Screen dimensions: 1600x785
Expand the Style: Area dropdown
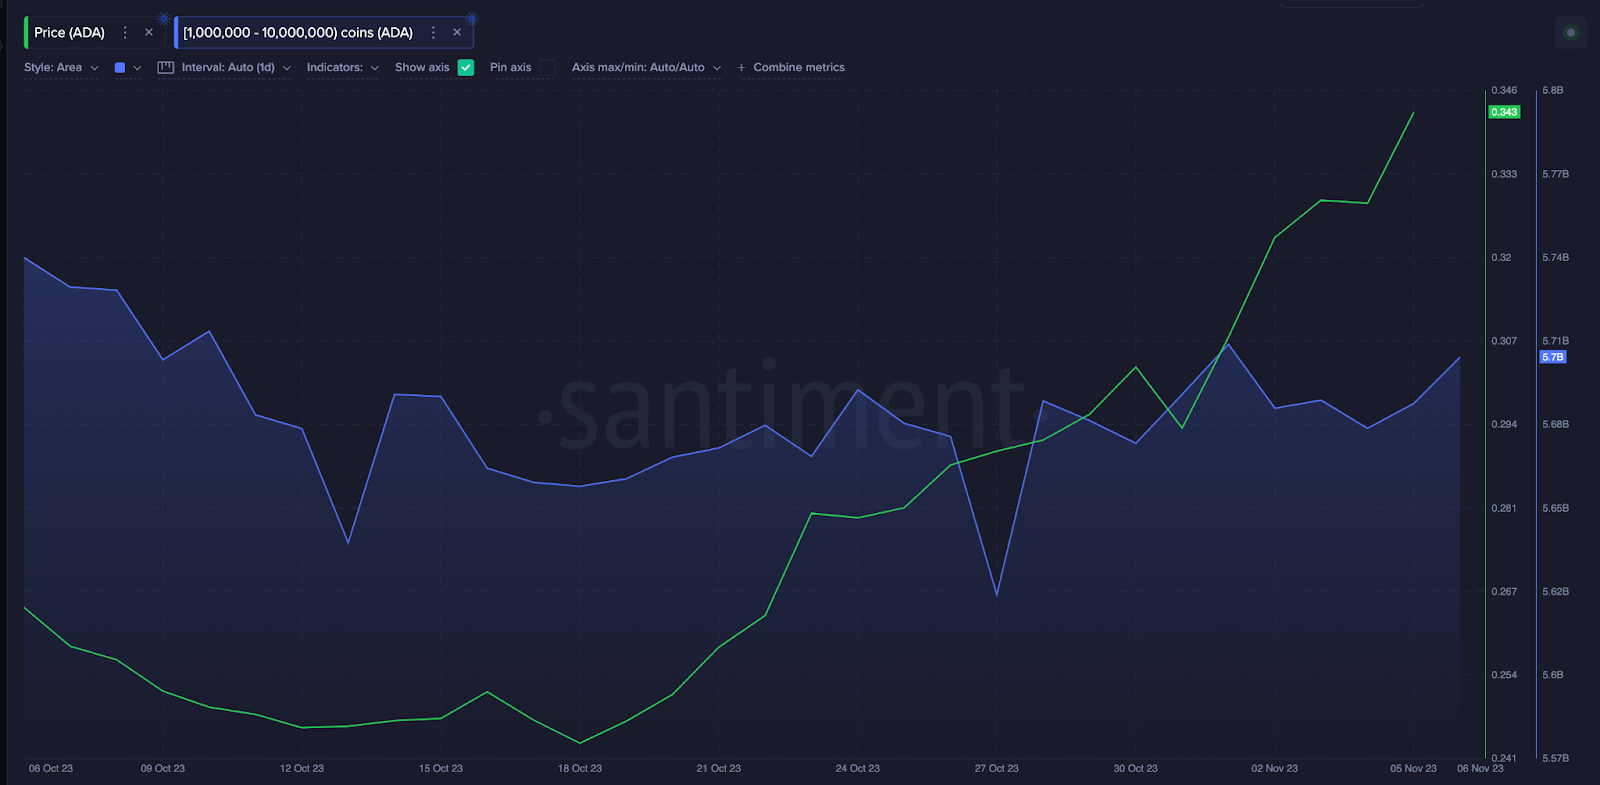coord(61,68)
